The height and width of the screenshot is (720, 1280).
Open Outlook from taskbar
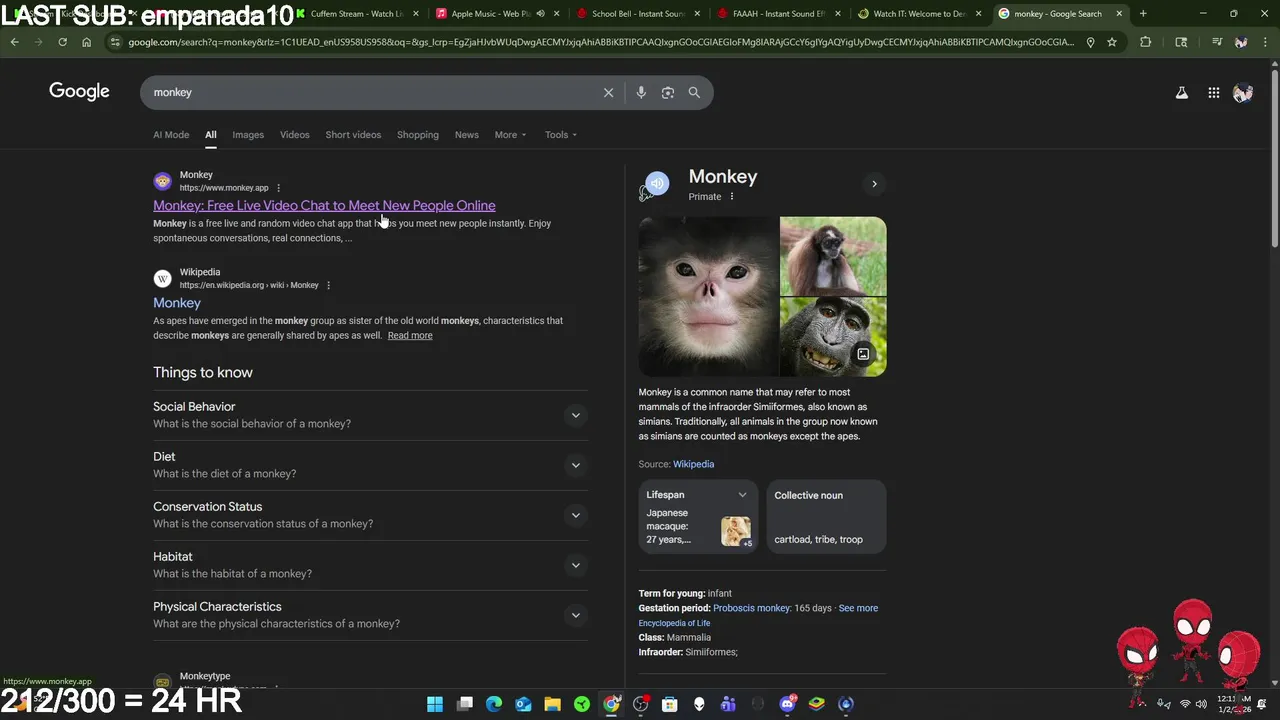523,704
